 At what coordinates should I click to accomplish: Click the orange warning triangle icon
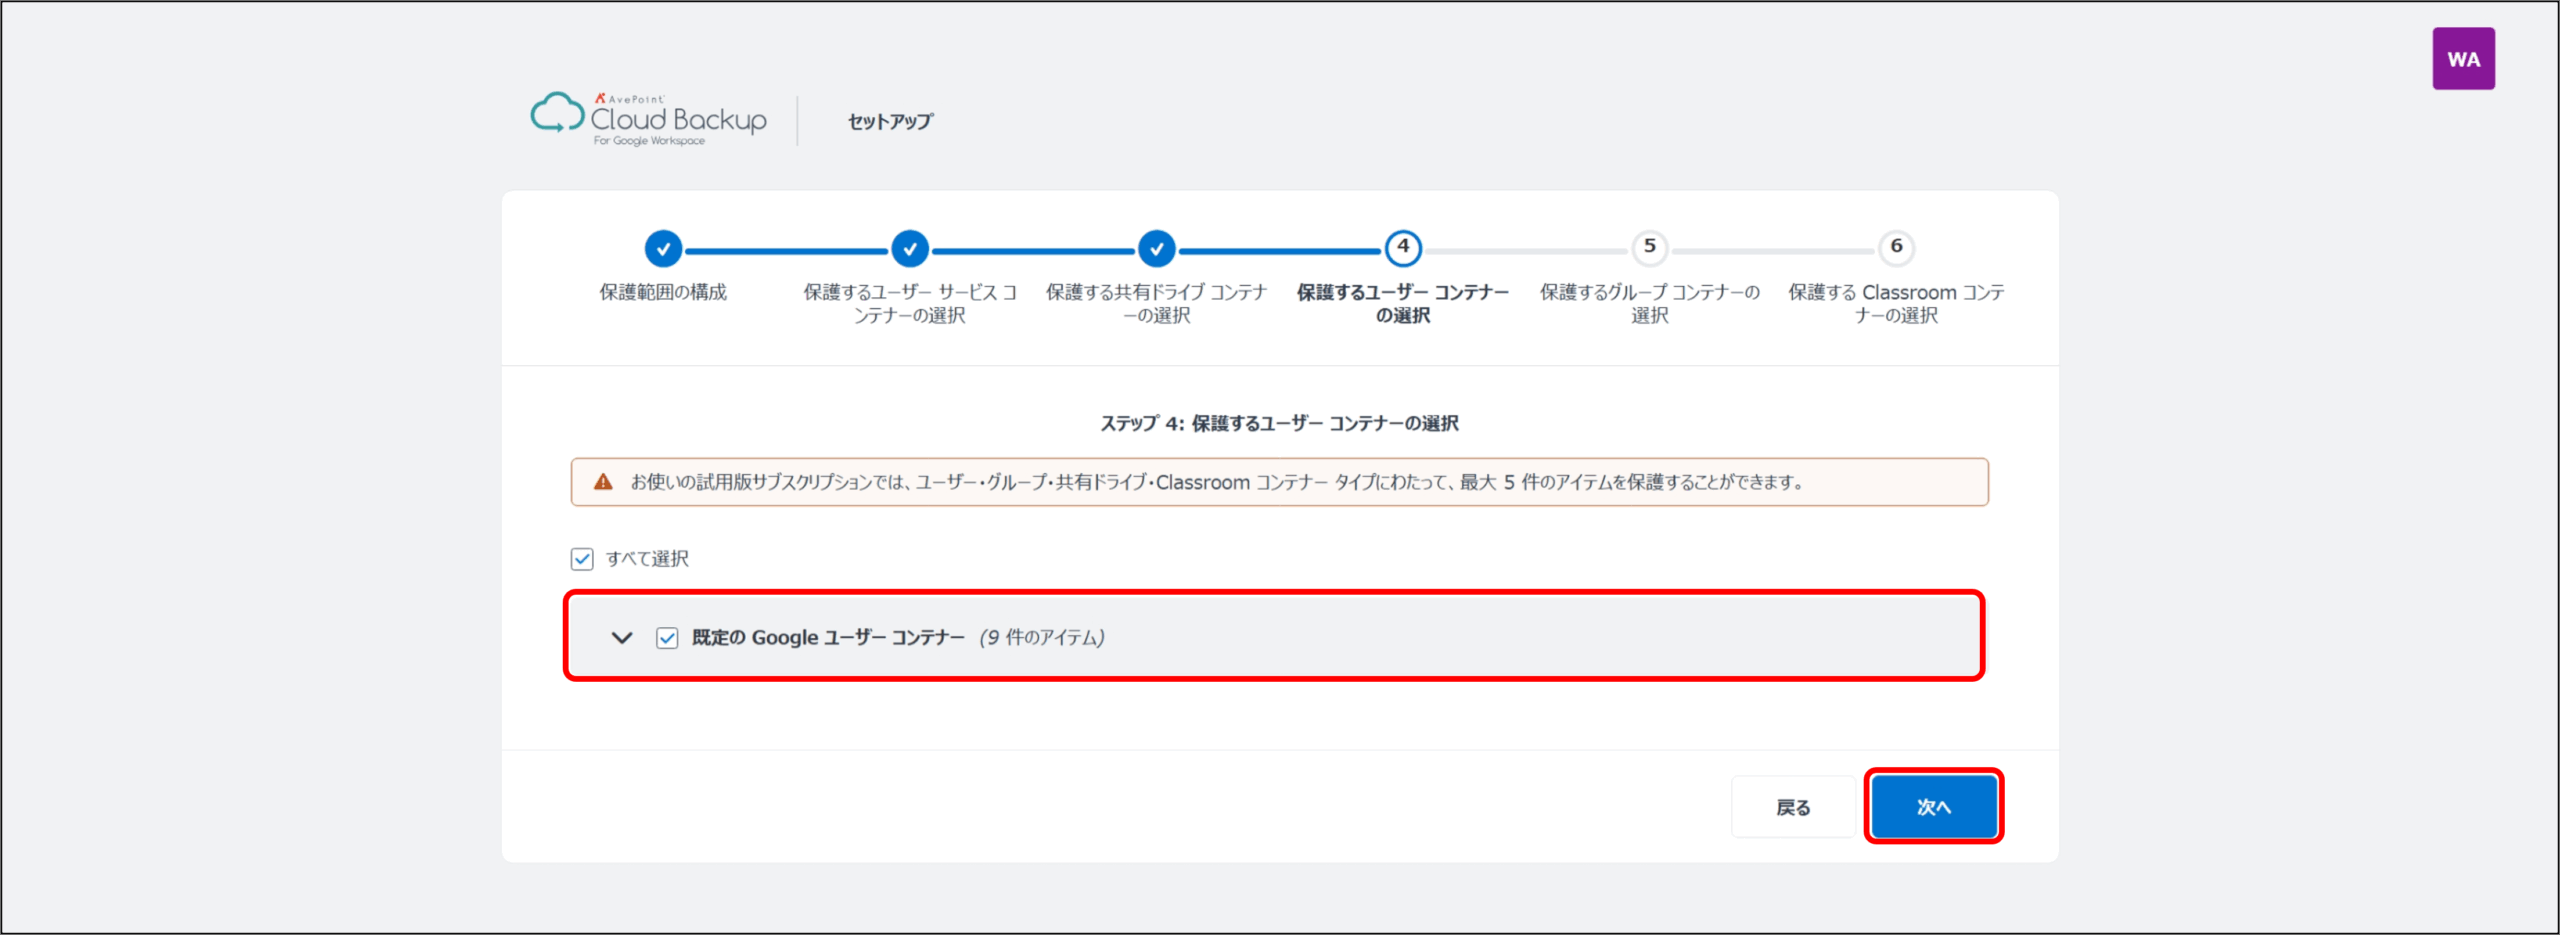click(x=603, y=482)
